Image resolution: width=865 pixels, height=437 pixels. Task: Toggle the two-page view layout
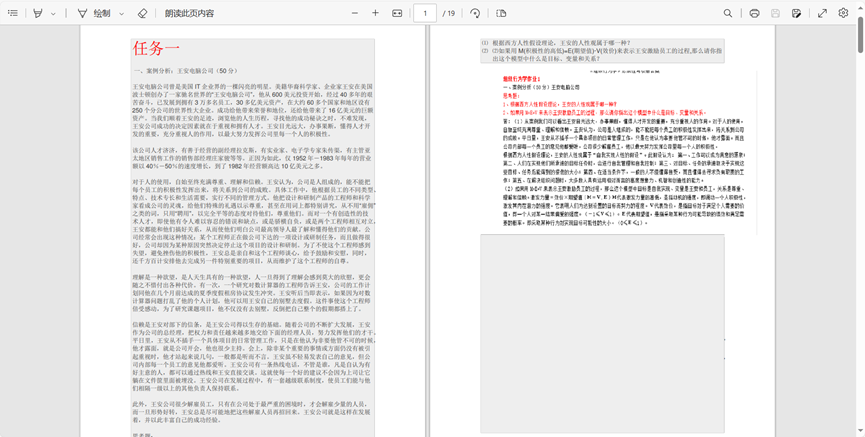click(501, 14)
